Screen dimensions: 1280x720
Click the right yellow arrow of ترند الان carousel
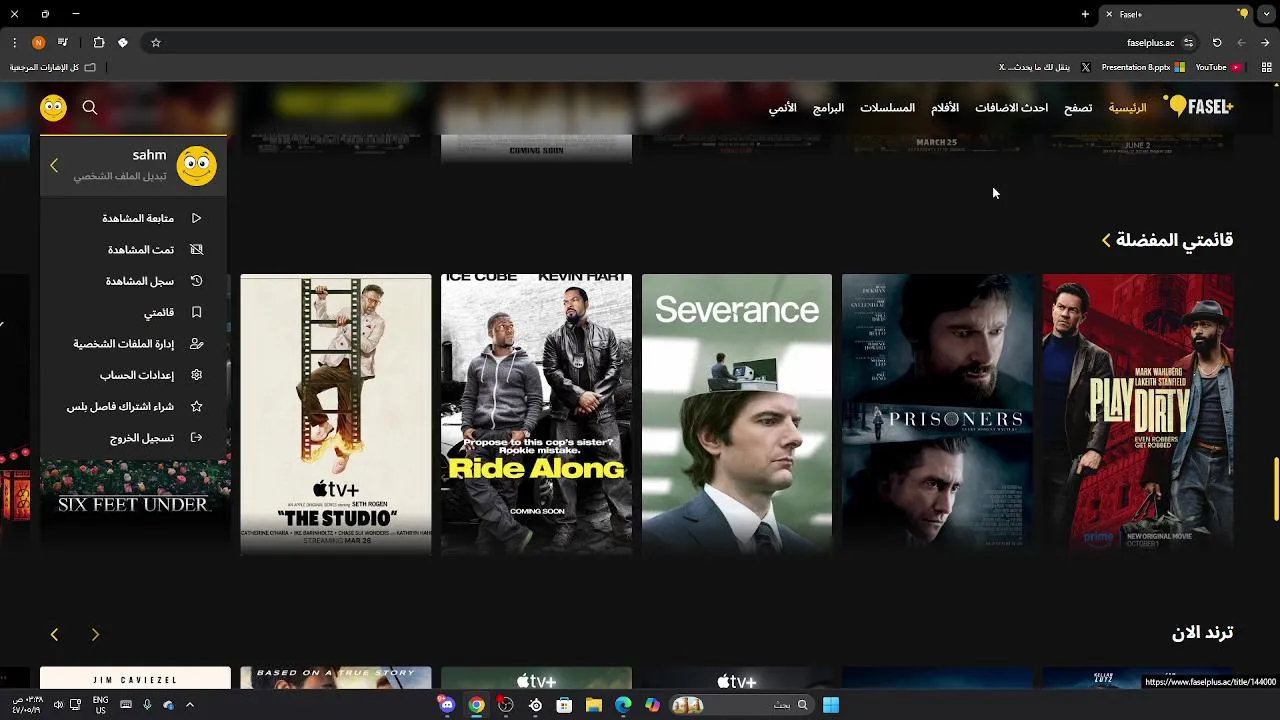[95, 634]
